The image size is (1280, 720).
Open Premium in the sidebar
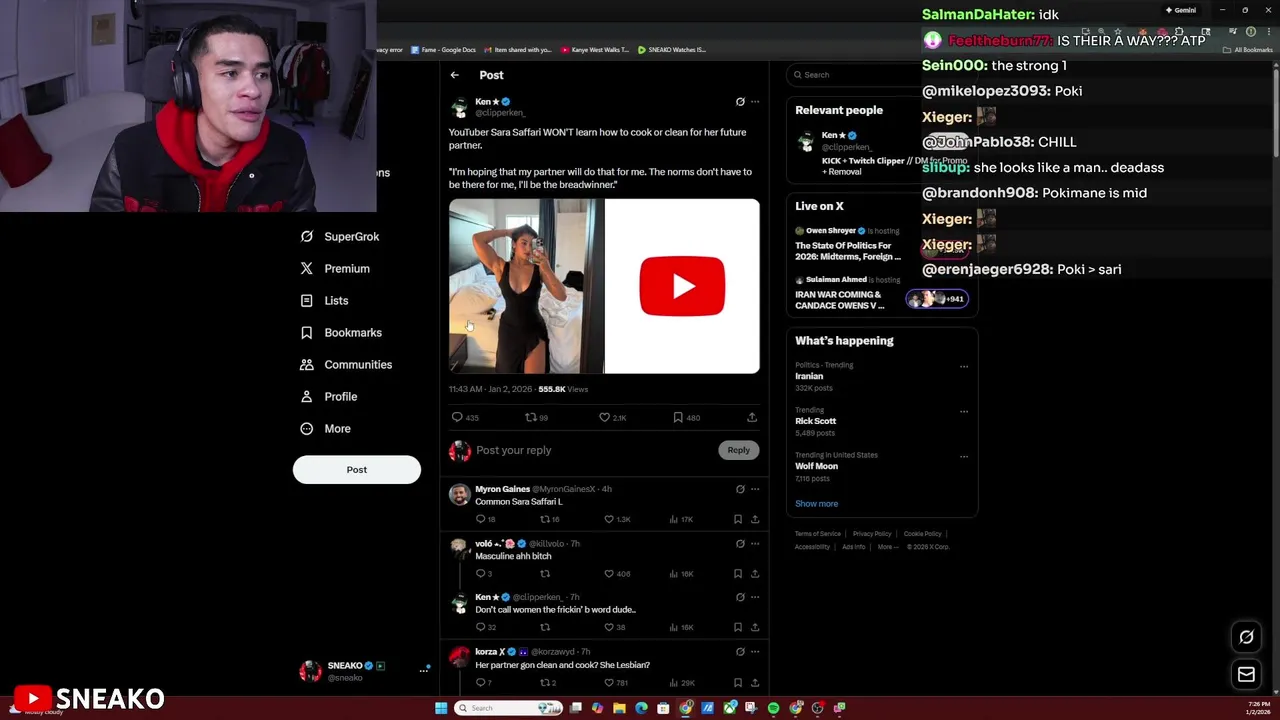pyautogui.click(x=335, y=269)
